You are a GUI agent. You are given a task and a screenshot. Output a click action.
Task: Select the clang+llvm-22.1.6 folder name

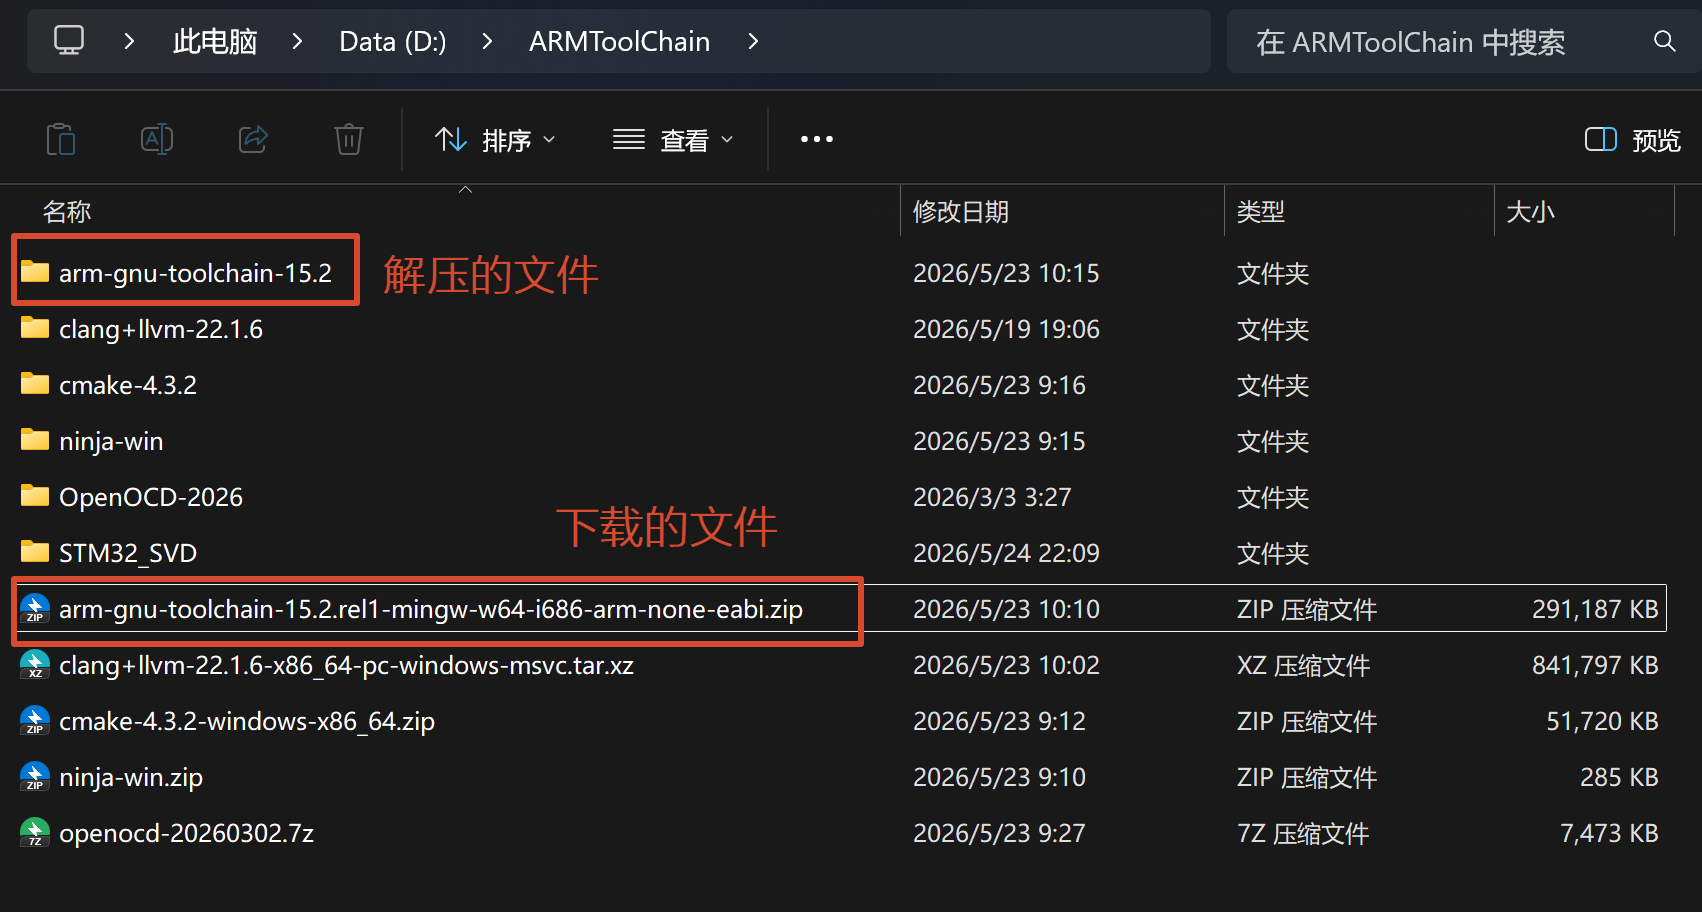click(x=161, y=329)
